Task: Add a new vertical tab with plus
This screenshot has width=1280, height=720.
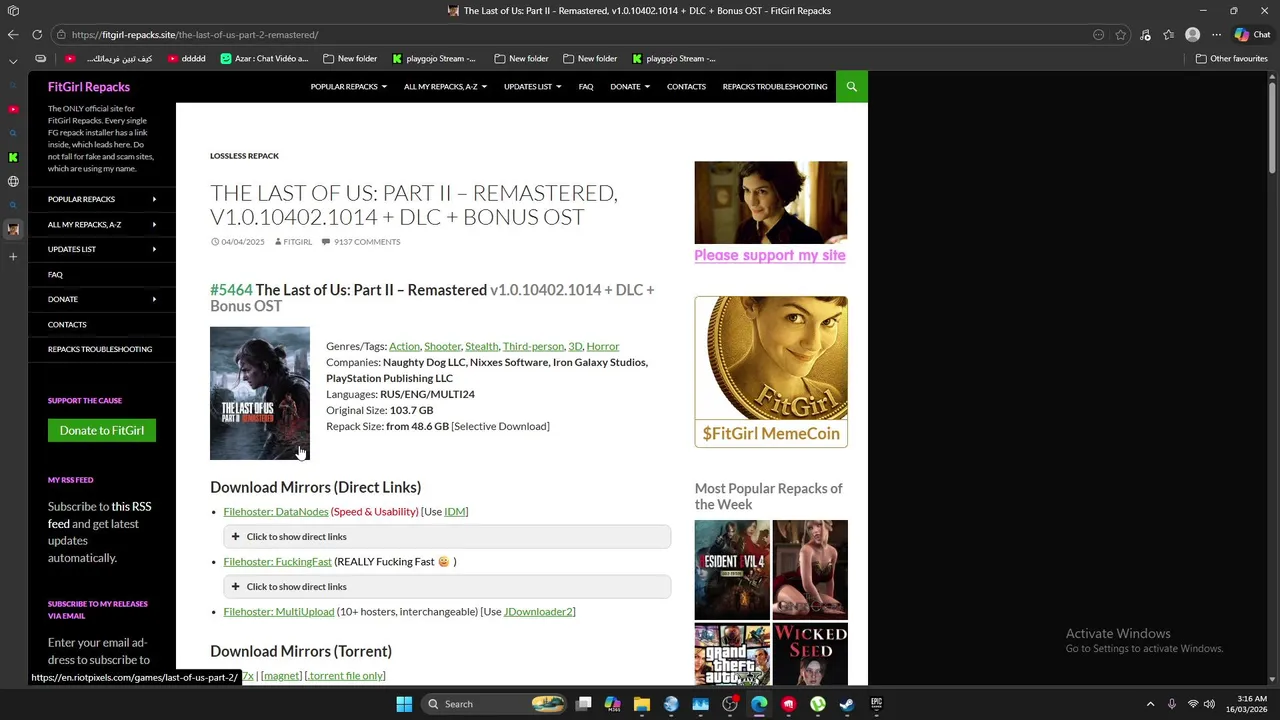Action: [x=13, y=257]
